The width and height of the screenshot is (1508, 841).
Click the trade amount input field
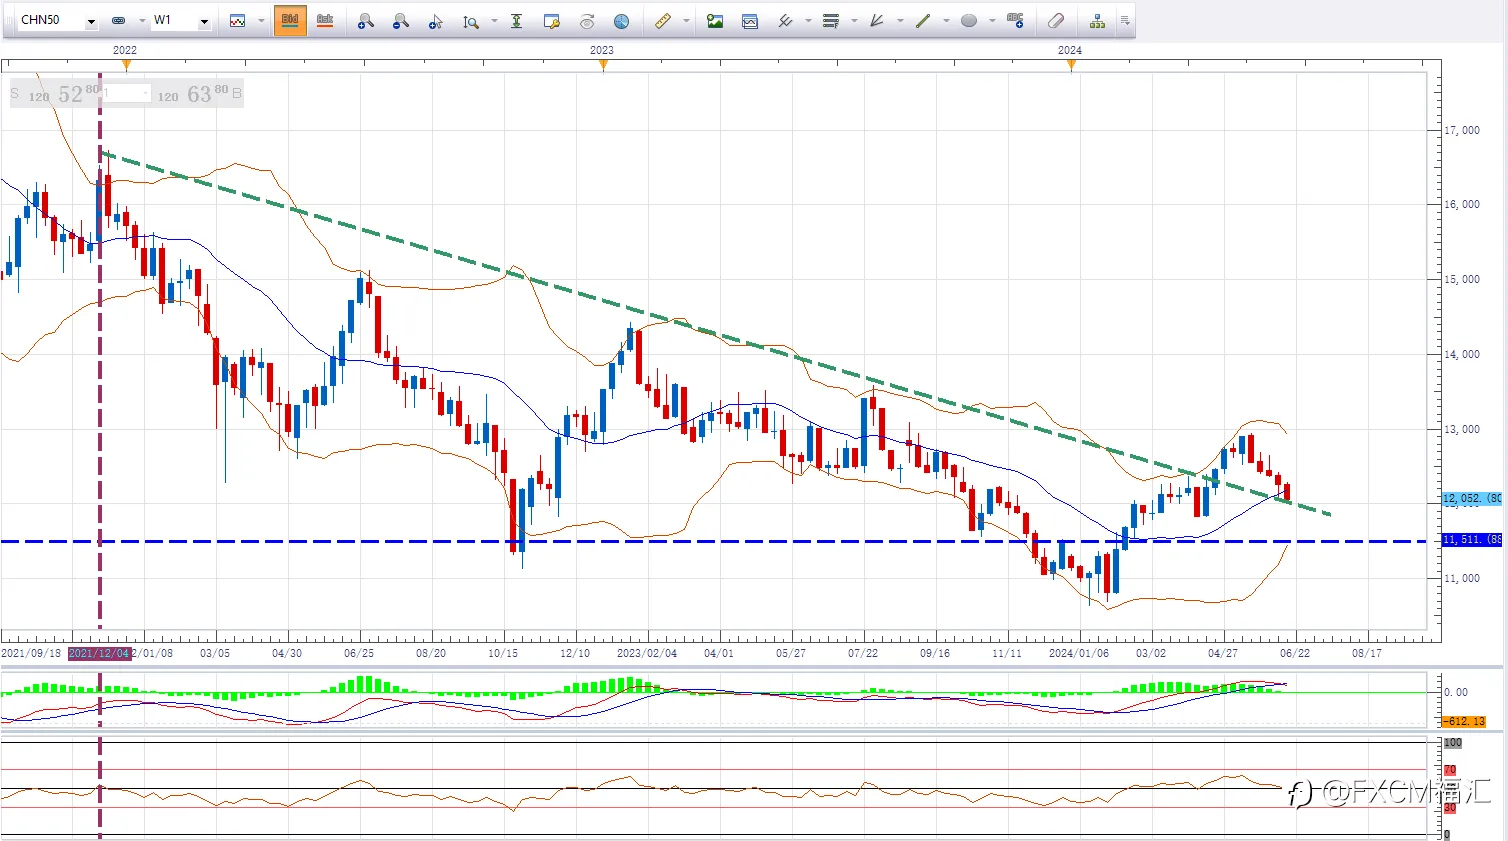coord(127,94)
